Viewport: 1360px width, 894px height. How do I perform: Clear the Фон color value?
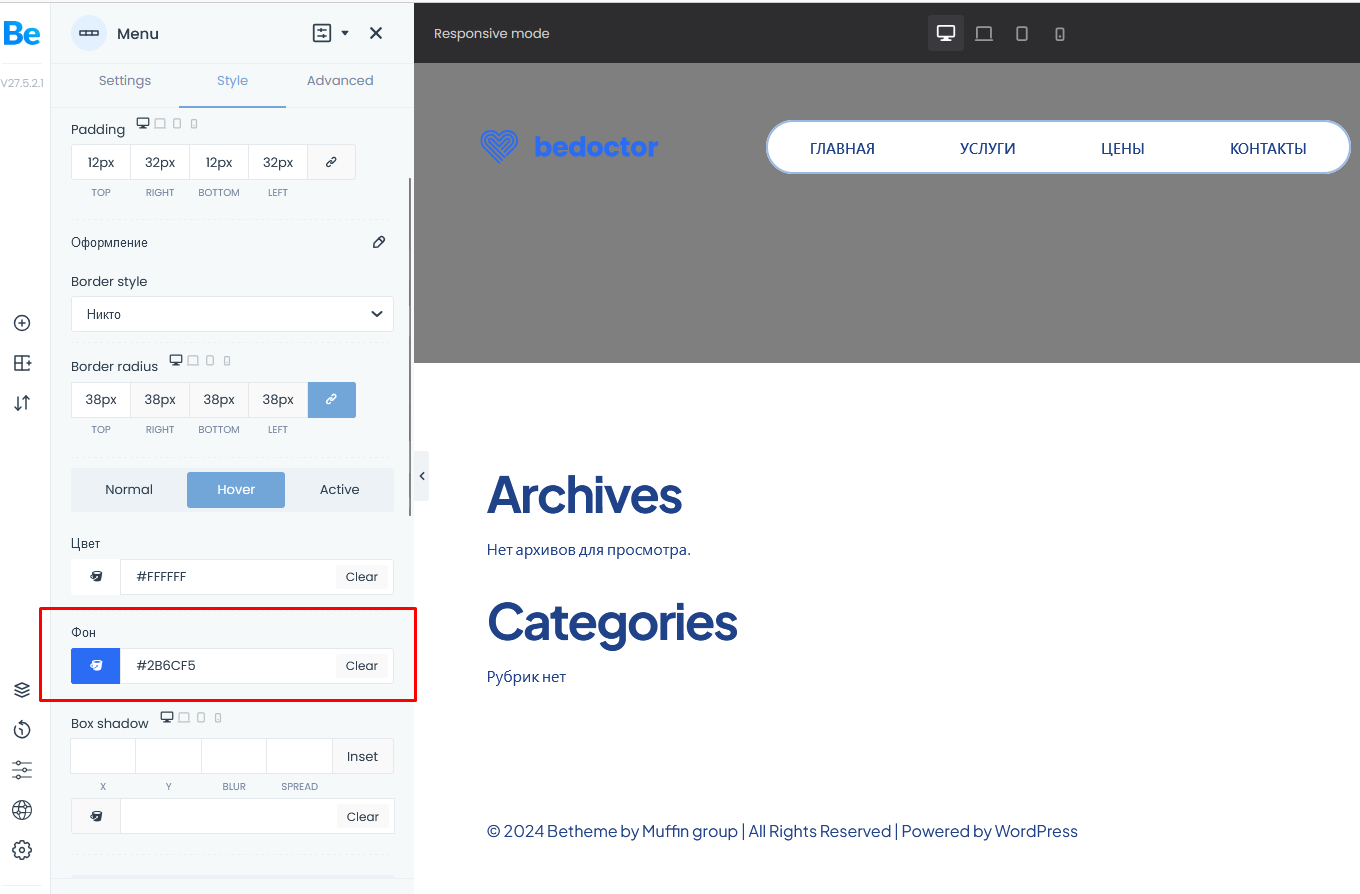(362, 666)
